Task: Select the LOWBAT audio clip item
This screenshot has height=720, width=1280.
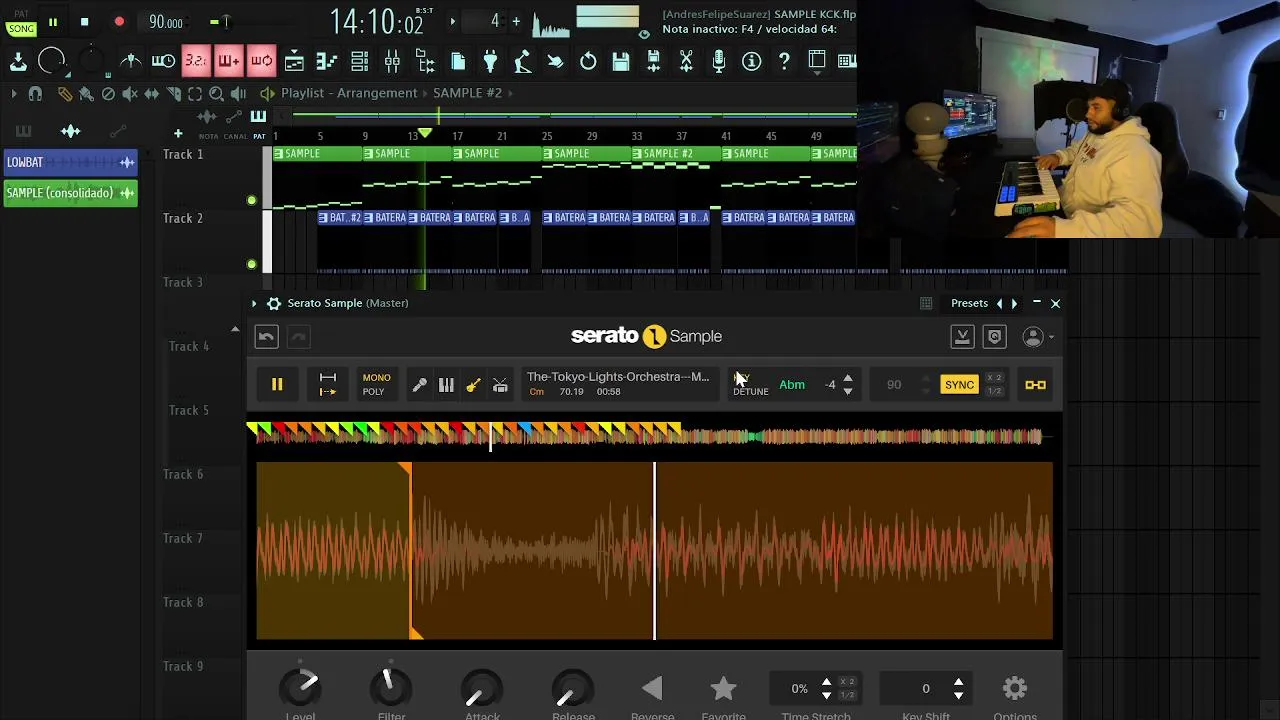Action: (70, 162)
